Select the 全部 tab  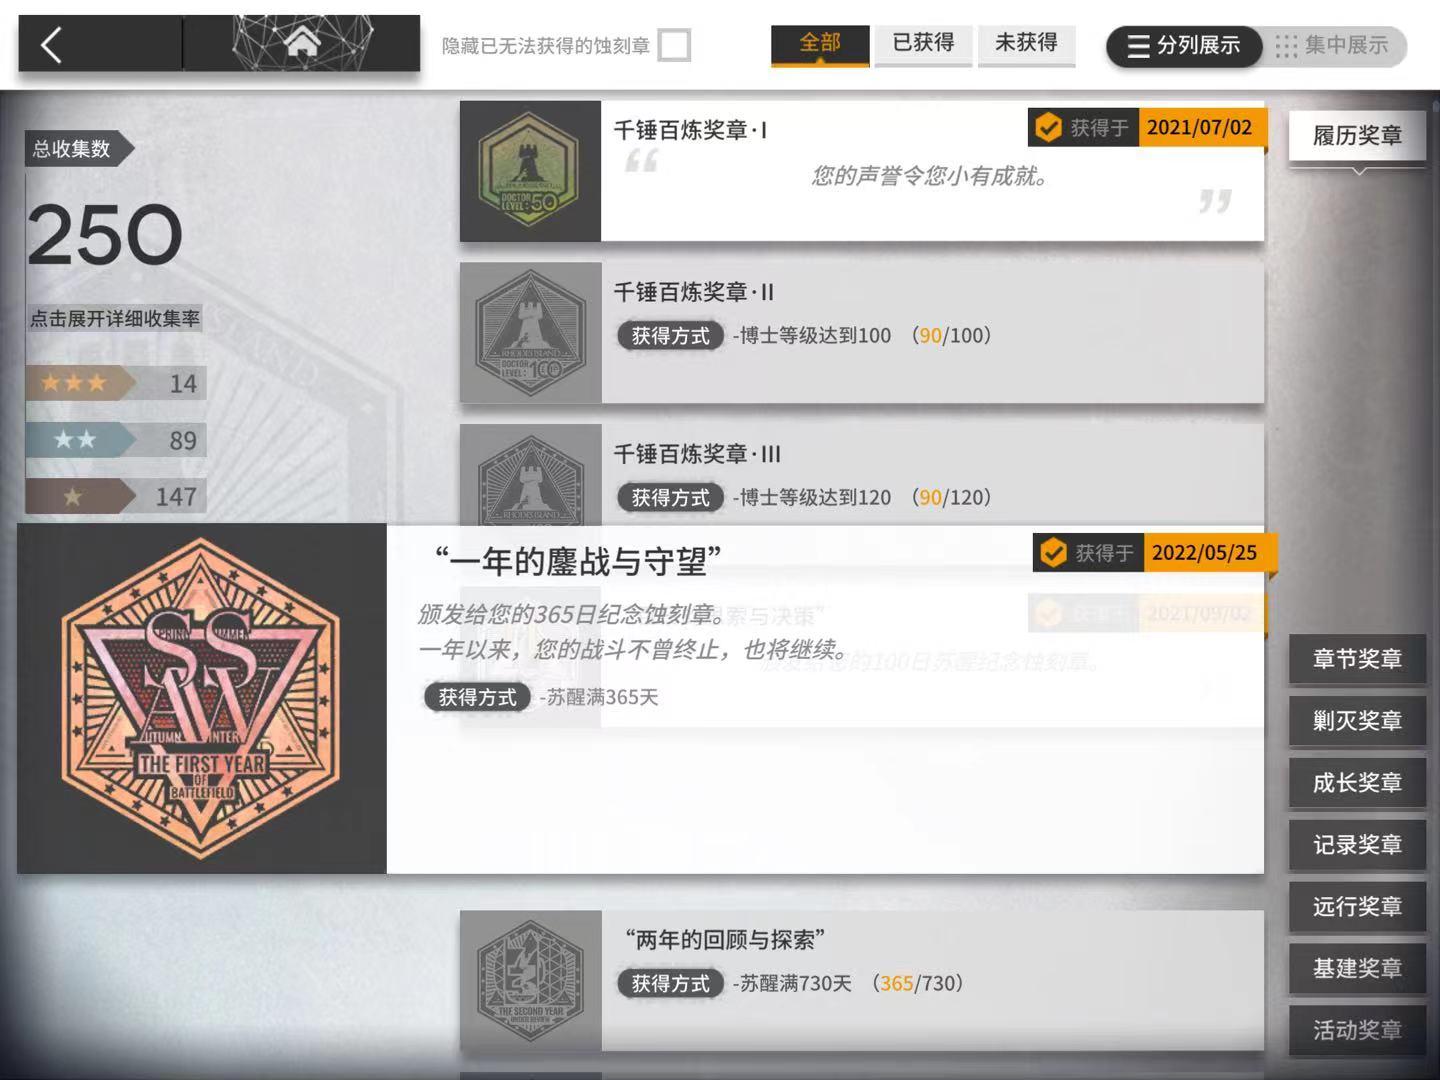[x=820, y=43]
